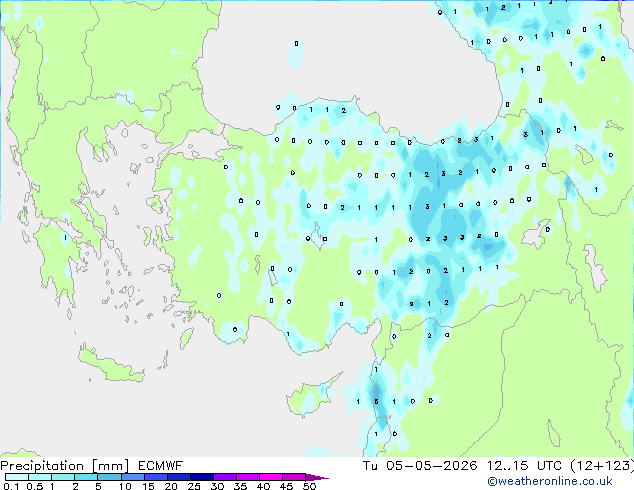Click the '5' precipitation value on the Levant coast

(376, 401)
